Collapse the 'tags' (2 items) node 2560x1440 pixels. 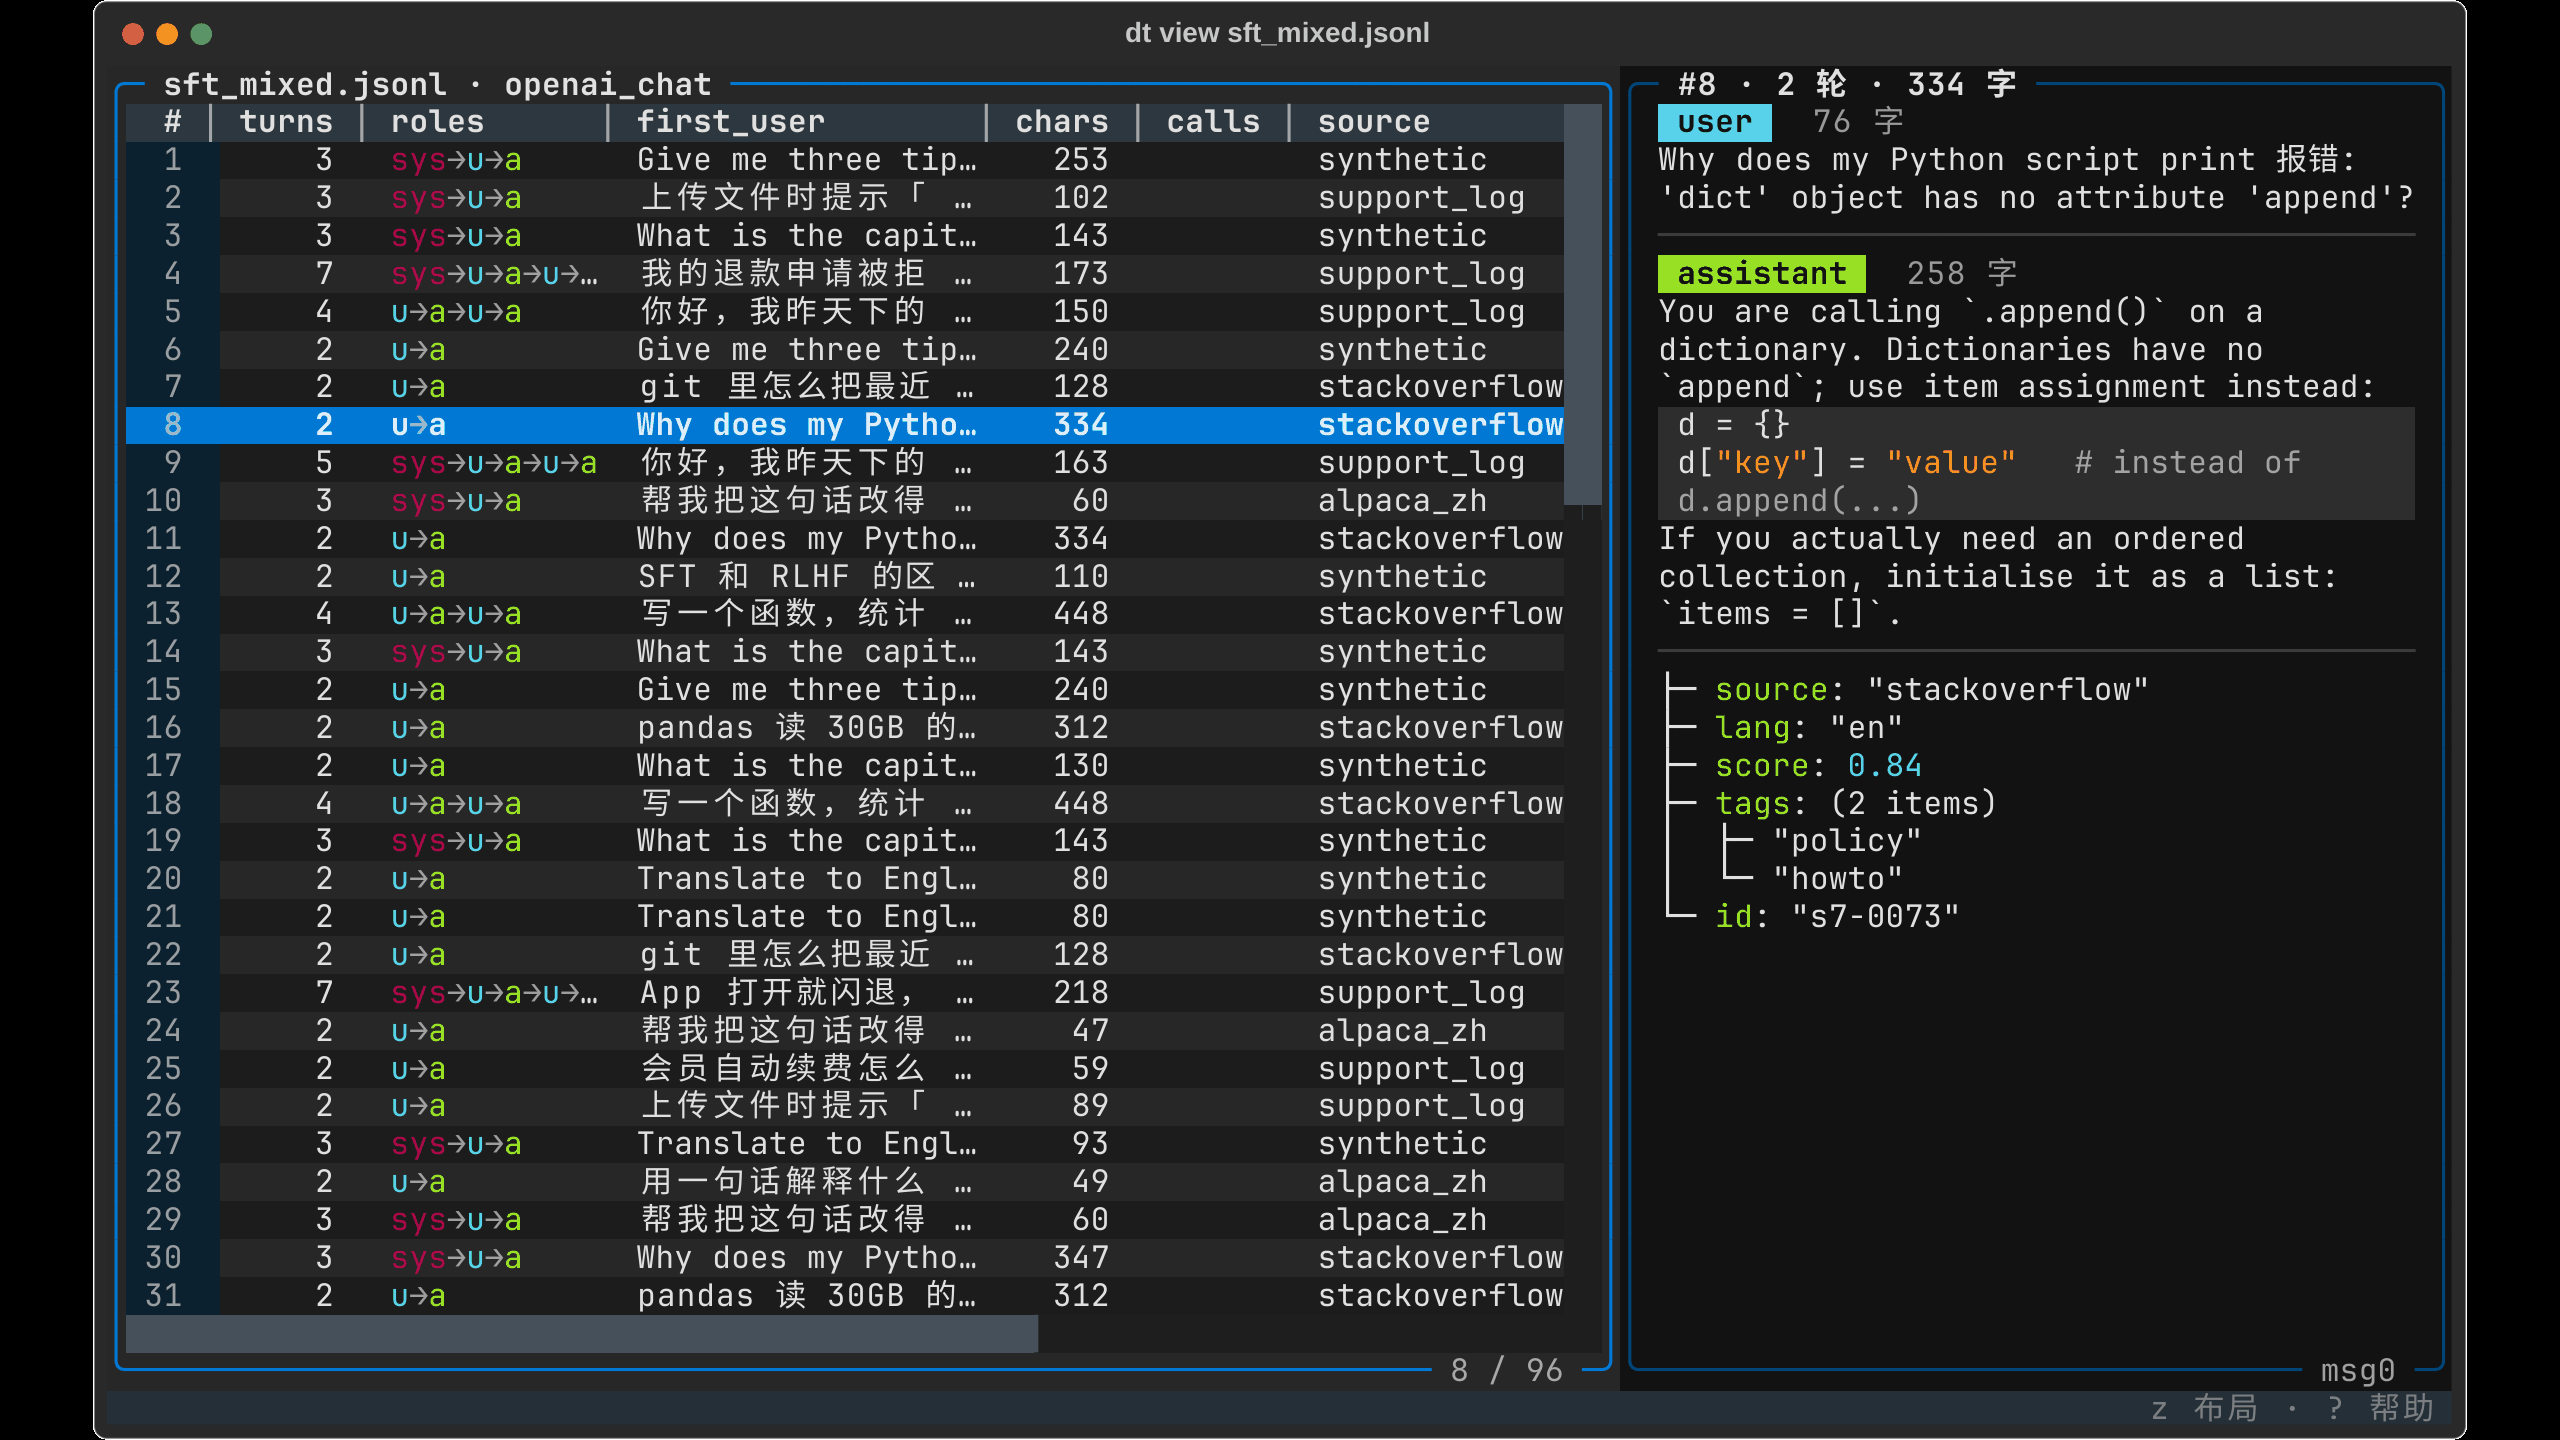coord(1855,804)
